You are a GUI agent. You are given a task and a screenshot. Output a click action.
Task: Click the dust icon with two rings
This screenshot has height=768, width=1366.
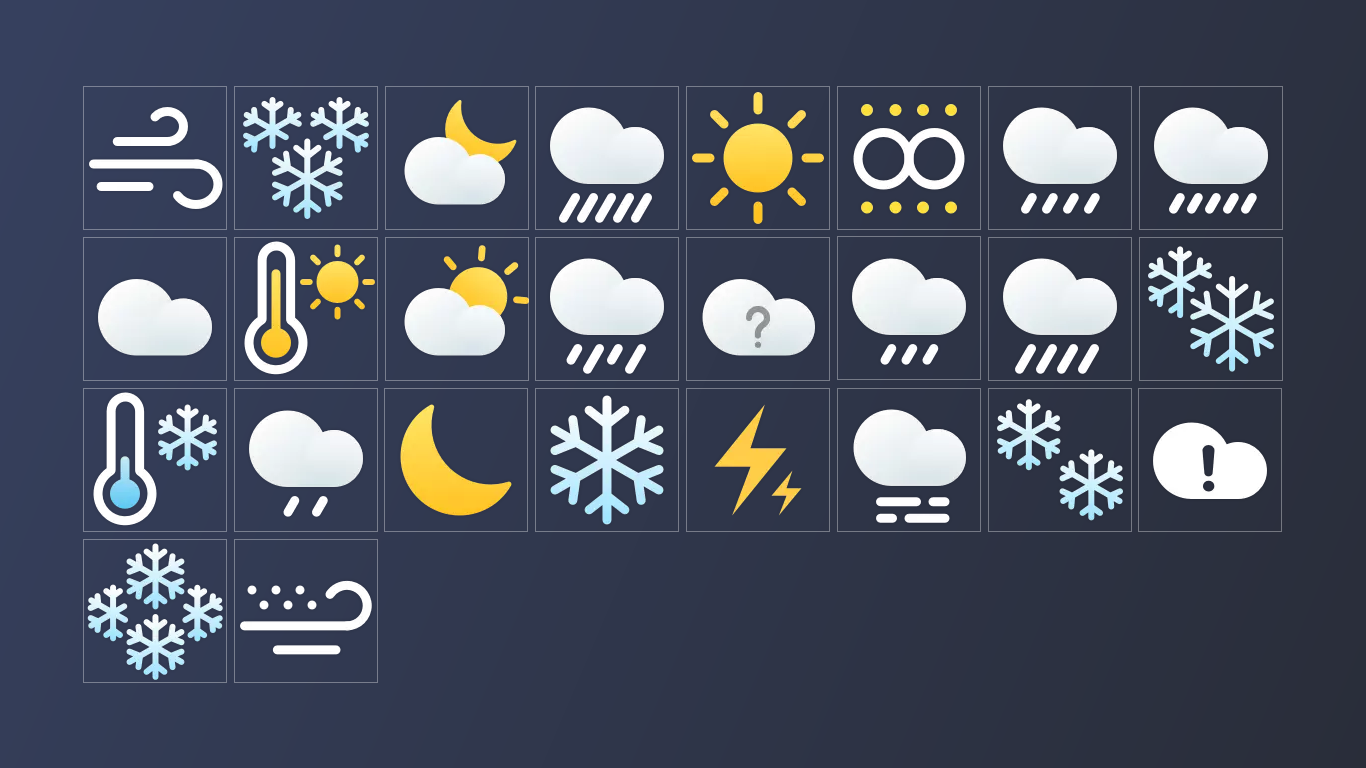909,158
